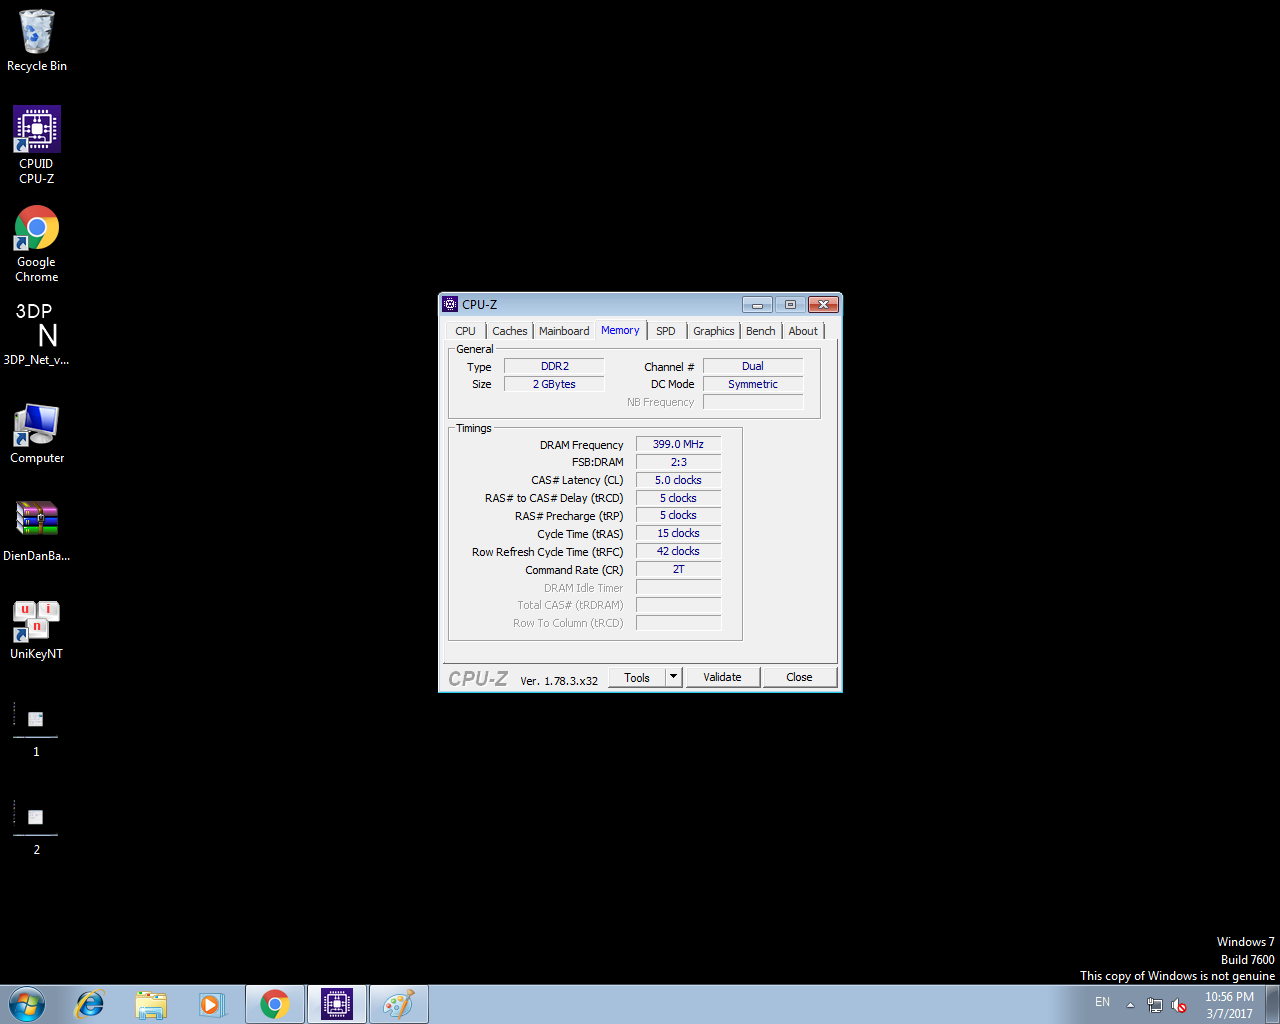Click CPU-Z title bar icon
This screenshot has height=1024, width=1280.
[x=450, y=304]
